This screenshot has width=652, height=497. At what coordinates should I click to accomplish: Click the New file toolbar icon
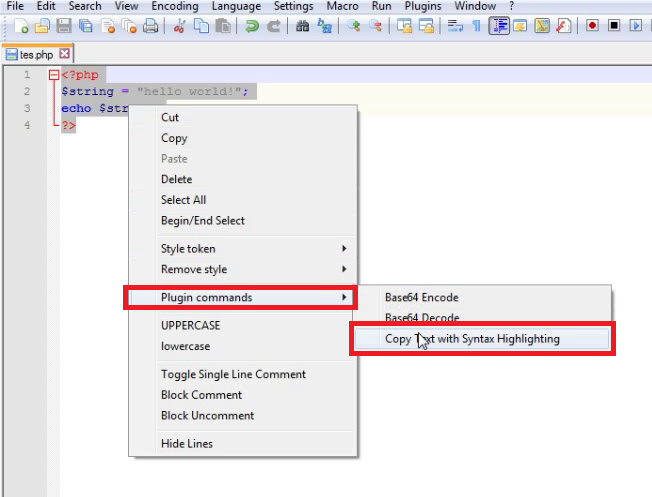point(21,26)
